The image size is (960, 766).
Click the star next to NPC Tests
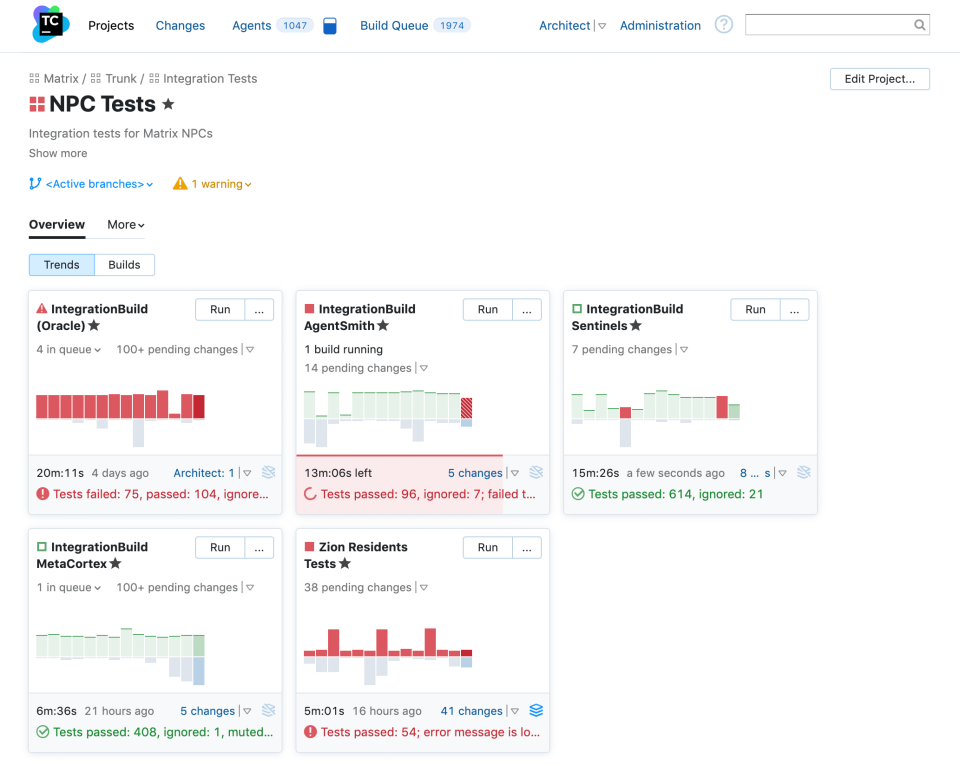click(168, 104)
